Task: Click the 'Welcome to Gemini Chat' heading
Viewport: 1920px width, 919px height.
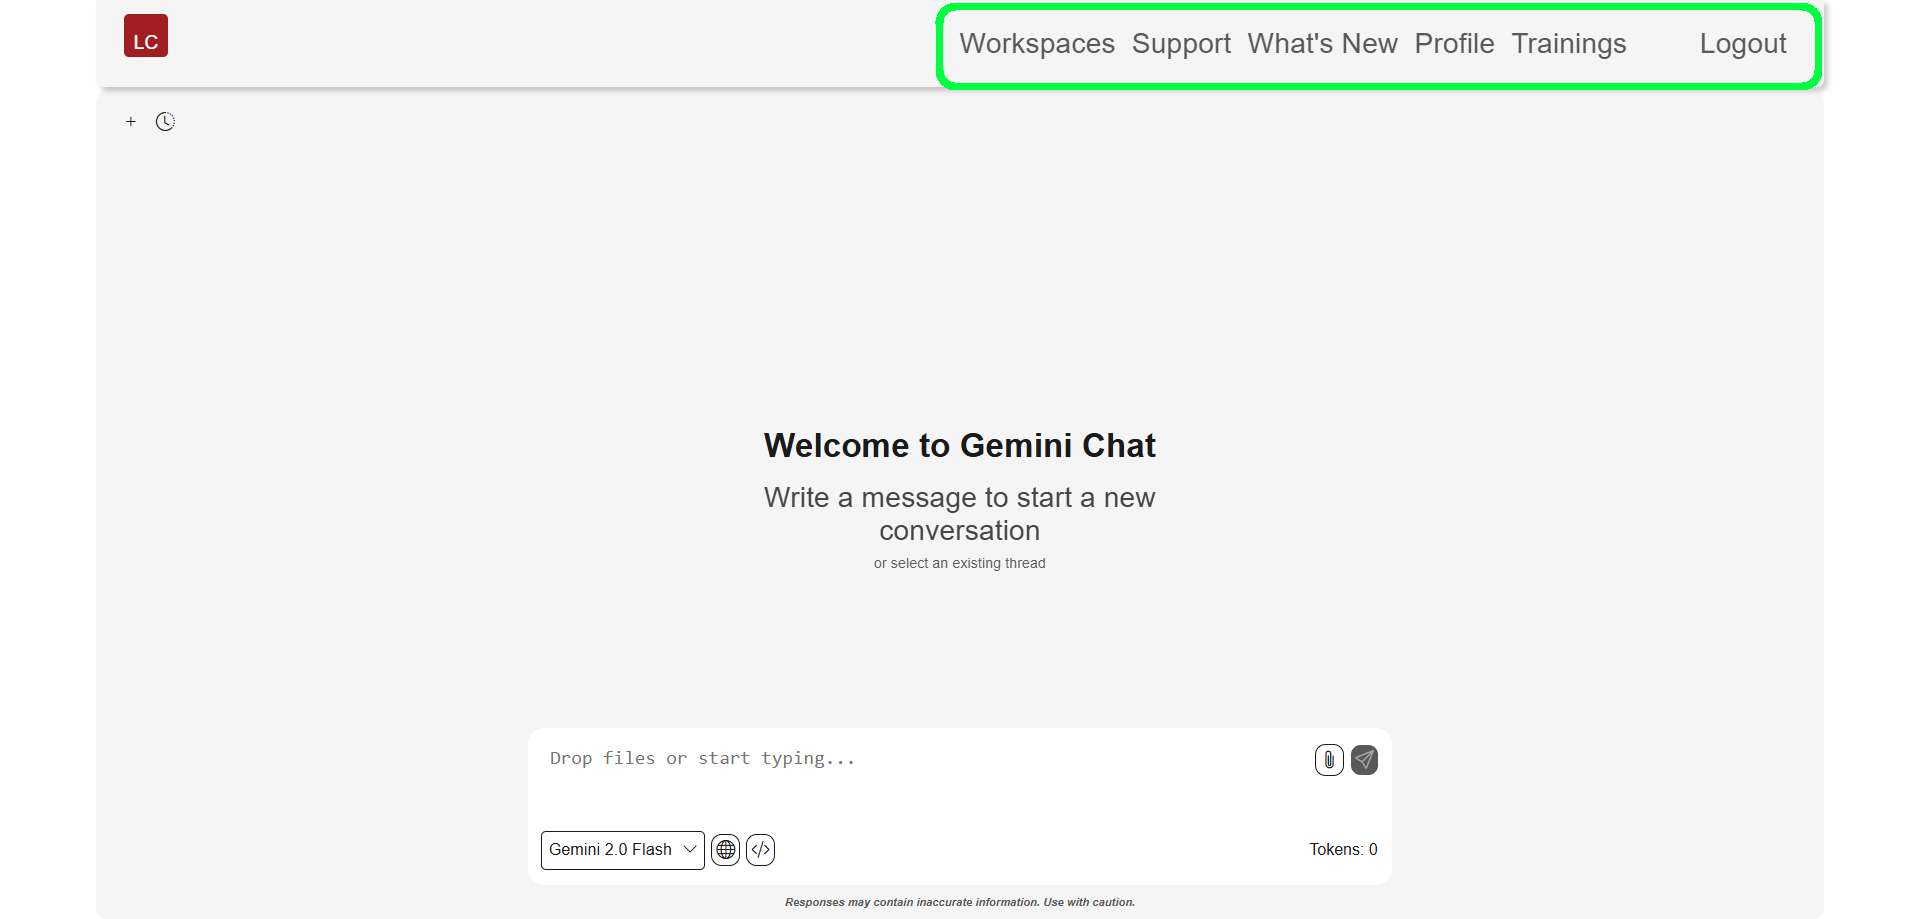Action: click(960, 446)
